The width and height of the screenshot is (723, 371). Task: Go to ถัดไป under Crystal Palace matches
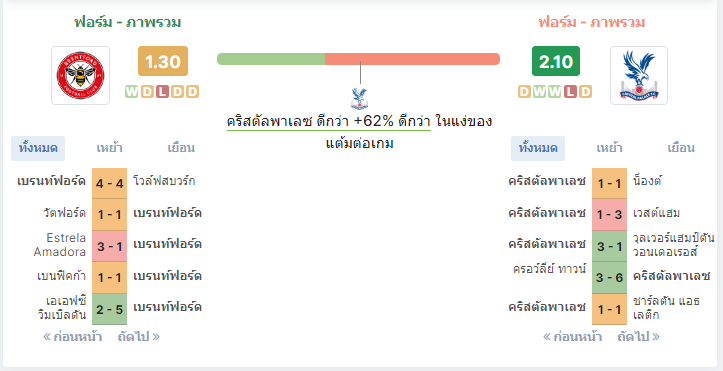click(639, 337)
